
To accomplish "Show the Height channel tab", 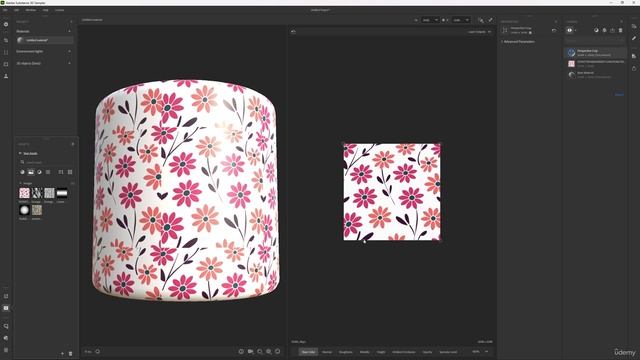I will (381, 352).
